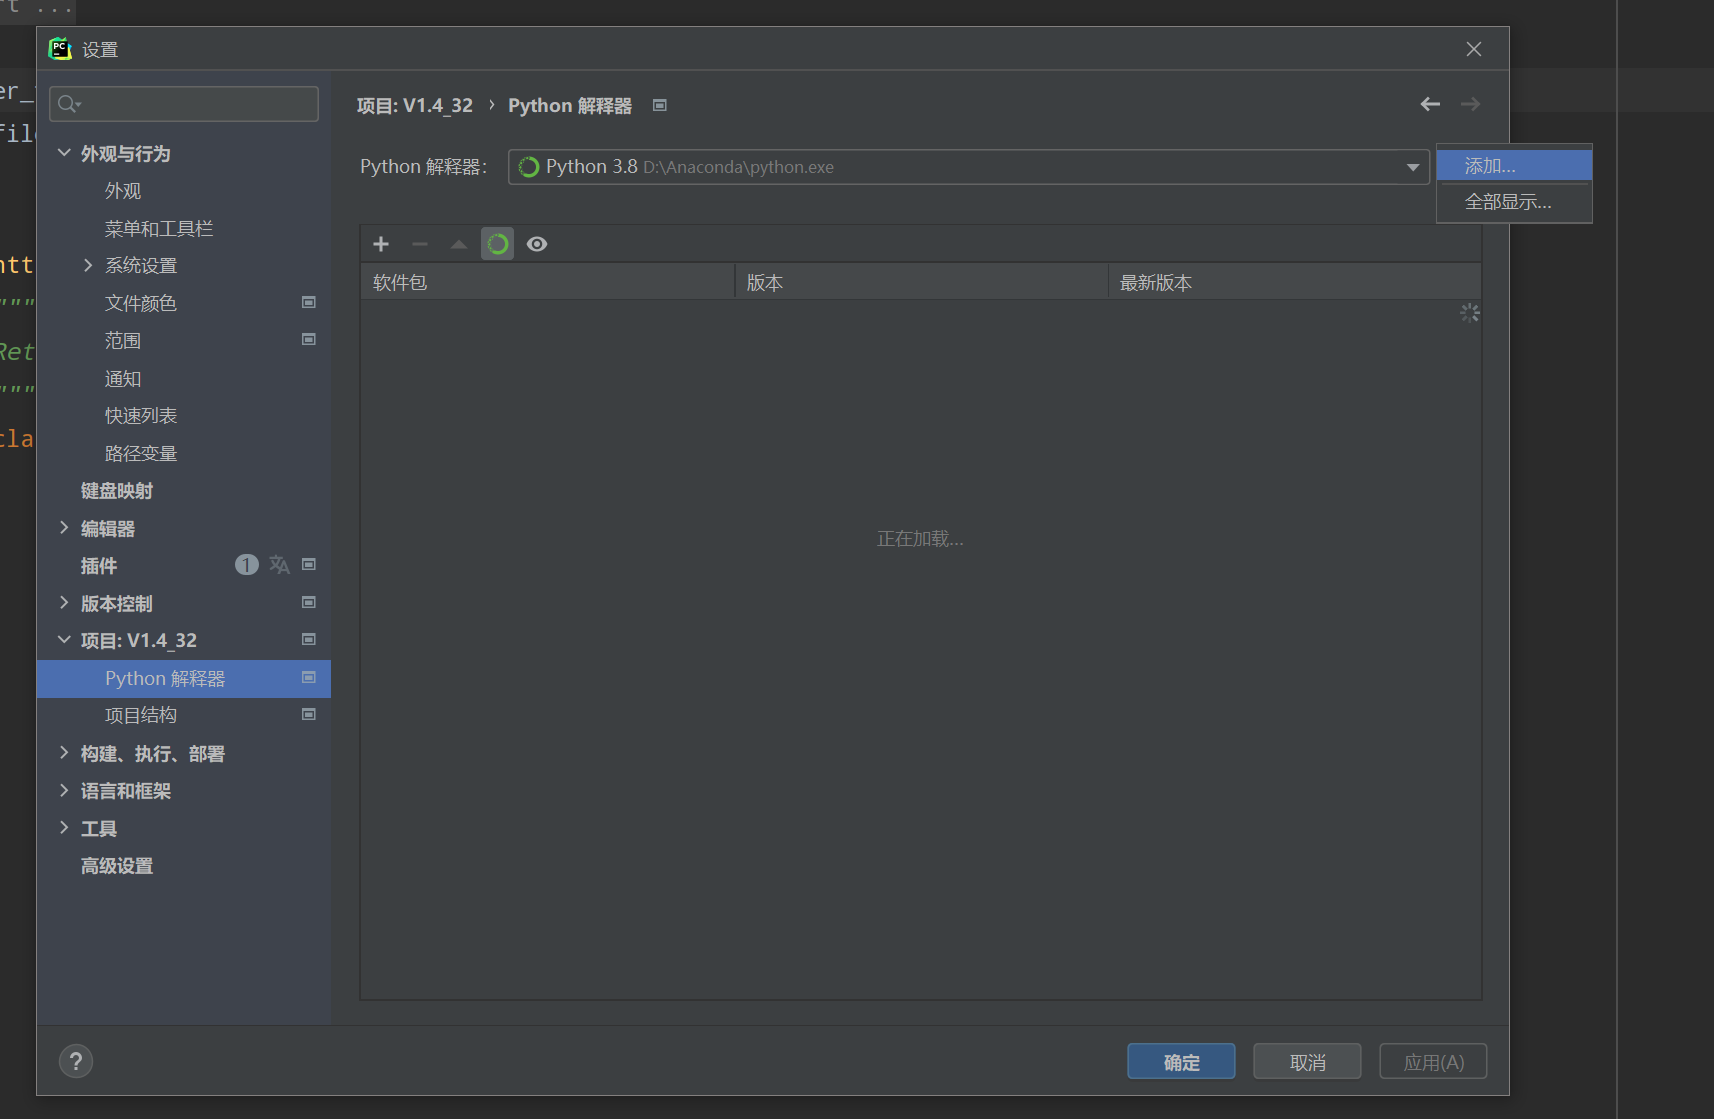
Task: Click project-level icon beside 项目: V1.4_32
Action: pyautogui.click(x=309, y=639)
